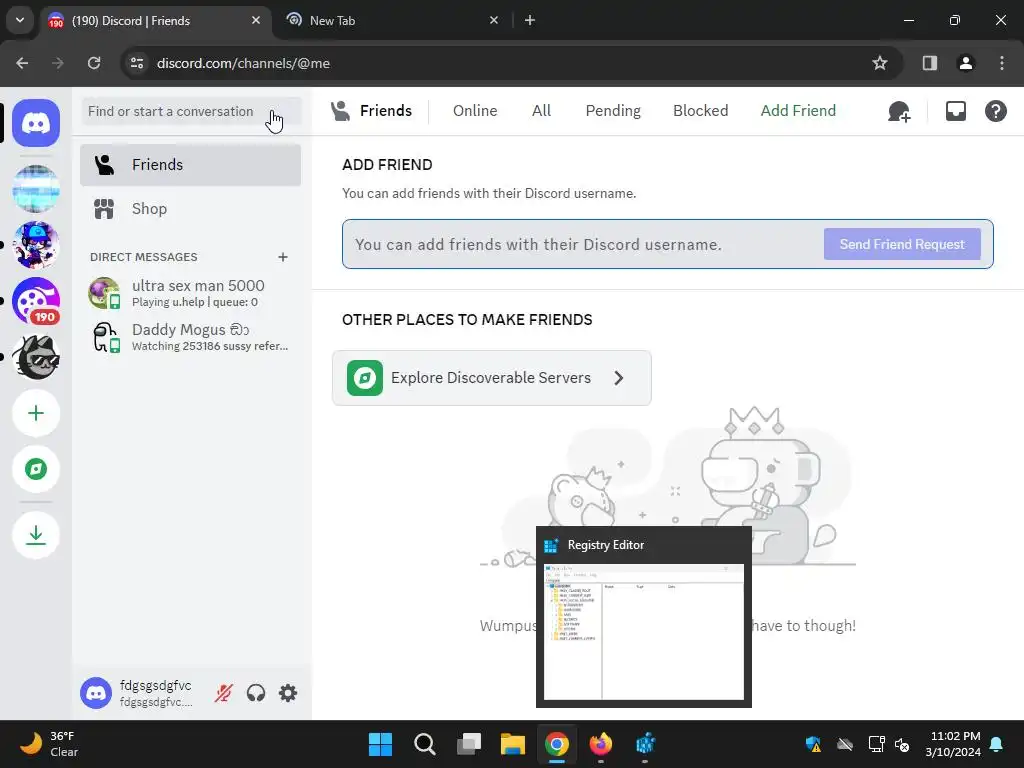The width and height of the screenshot is (1024, 768).
Task: Switch to the Pending tab
Action: (613, 111)
